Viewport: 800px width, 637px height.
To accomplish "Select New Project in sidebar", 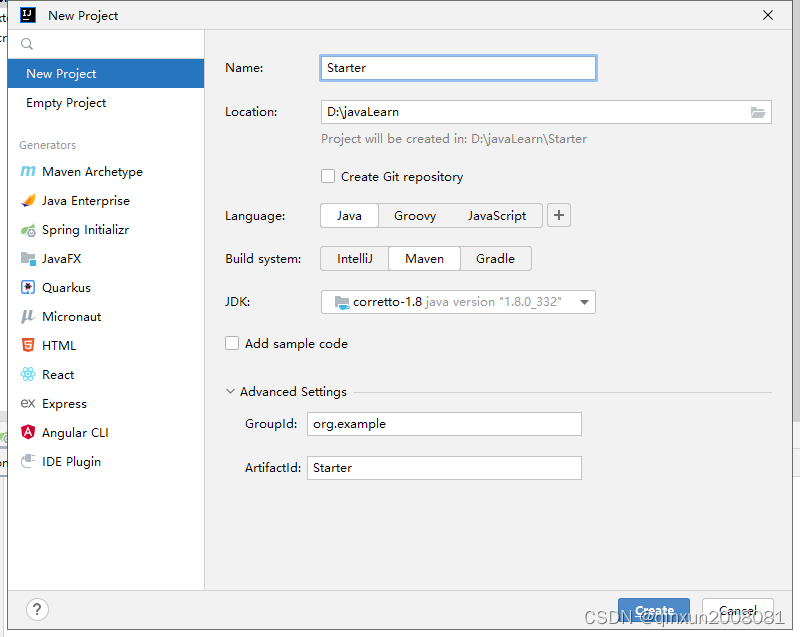I will click(x=106, y=73).
